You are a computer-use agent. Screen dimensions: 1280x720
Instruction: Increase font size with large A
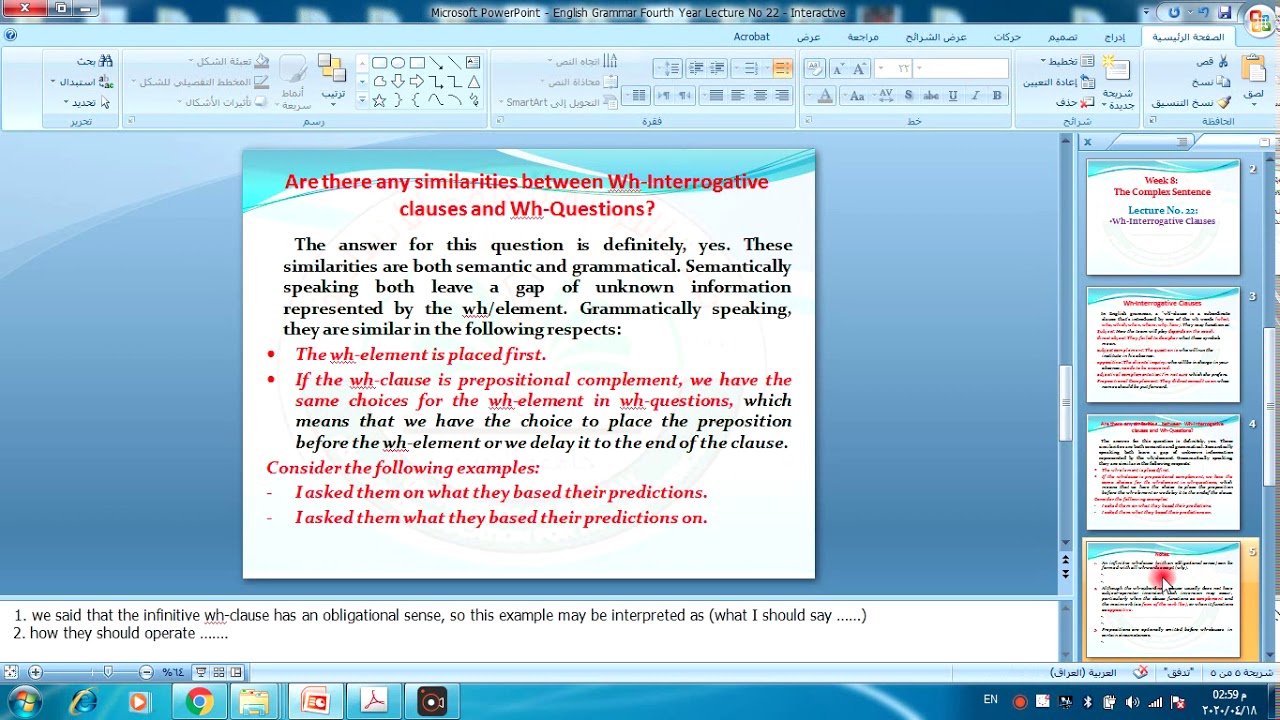point(861,69)
